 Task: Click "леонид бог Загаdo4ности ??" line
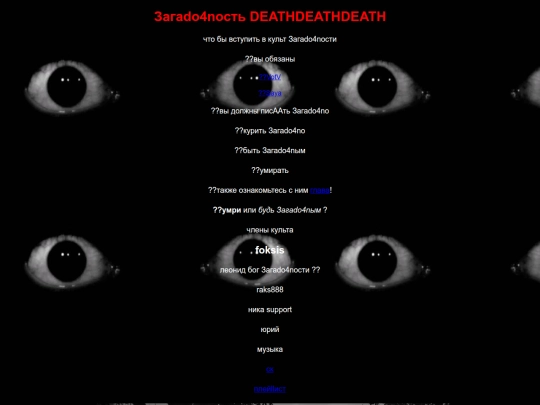coord(270,270)
